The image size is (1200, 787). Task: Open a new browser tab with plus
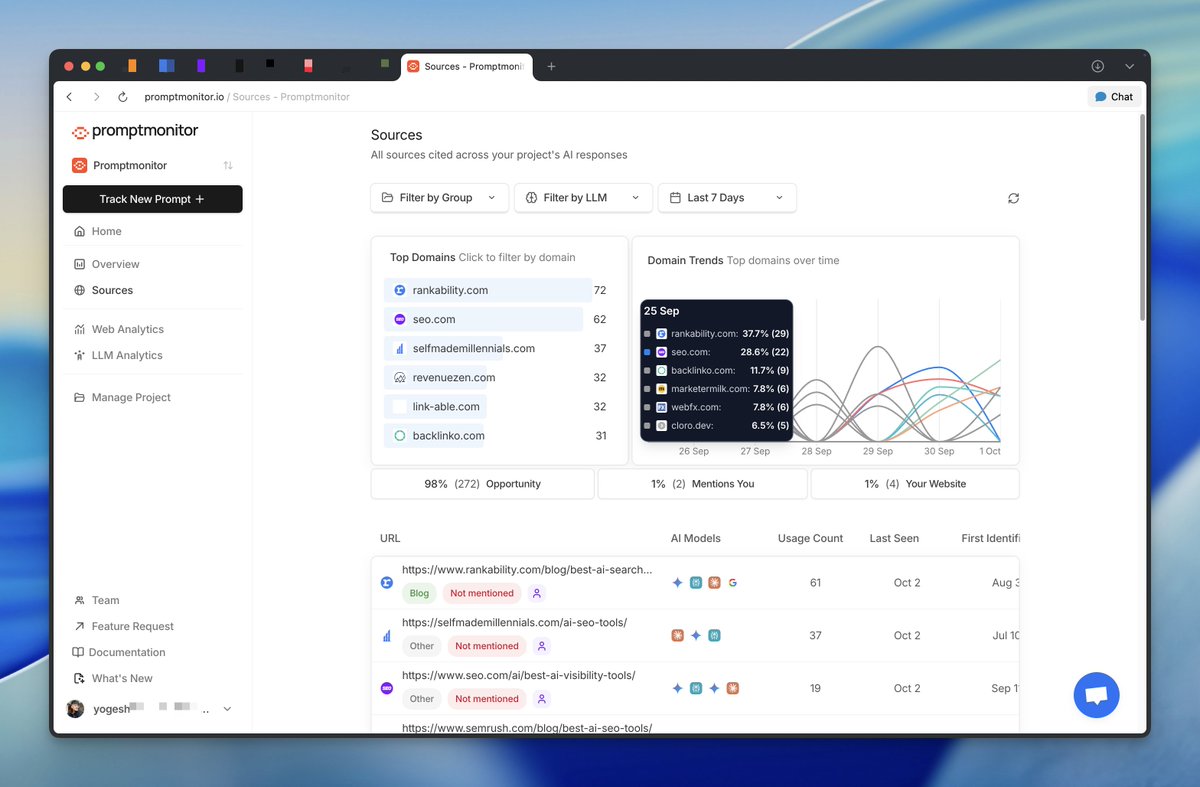pos(551,66)
